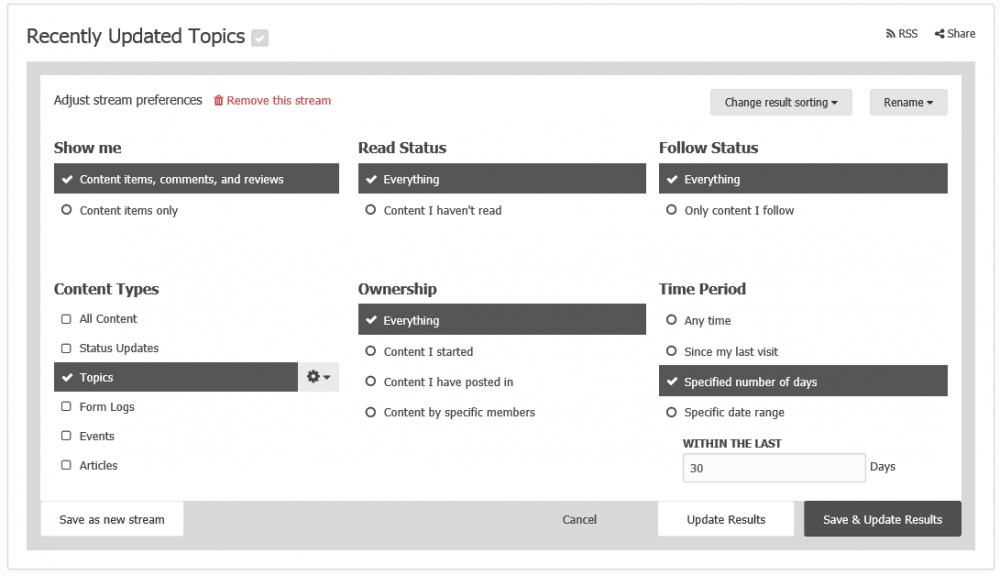Click the RSS feed icon

[890, 34]
